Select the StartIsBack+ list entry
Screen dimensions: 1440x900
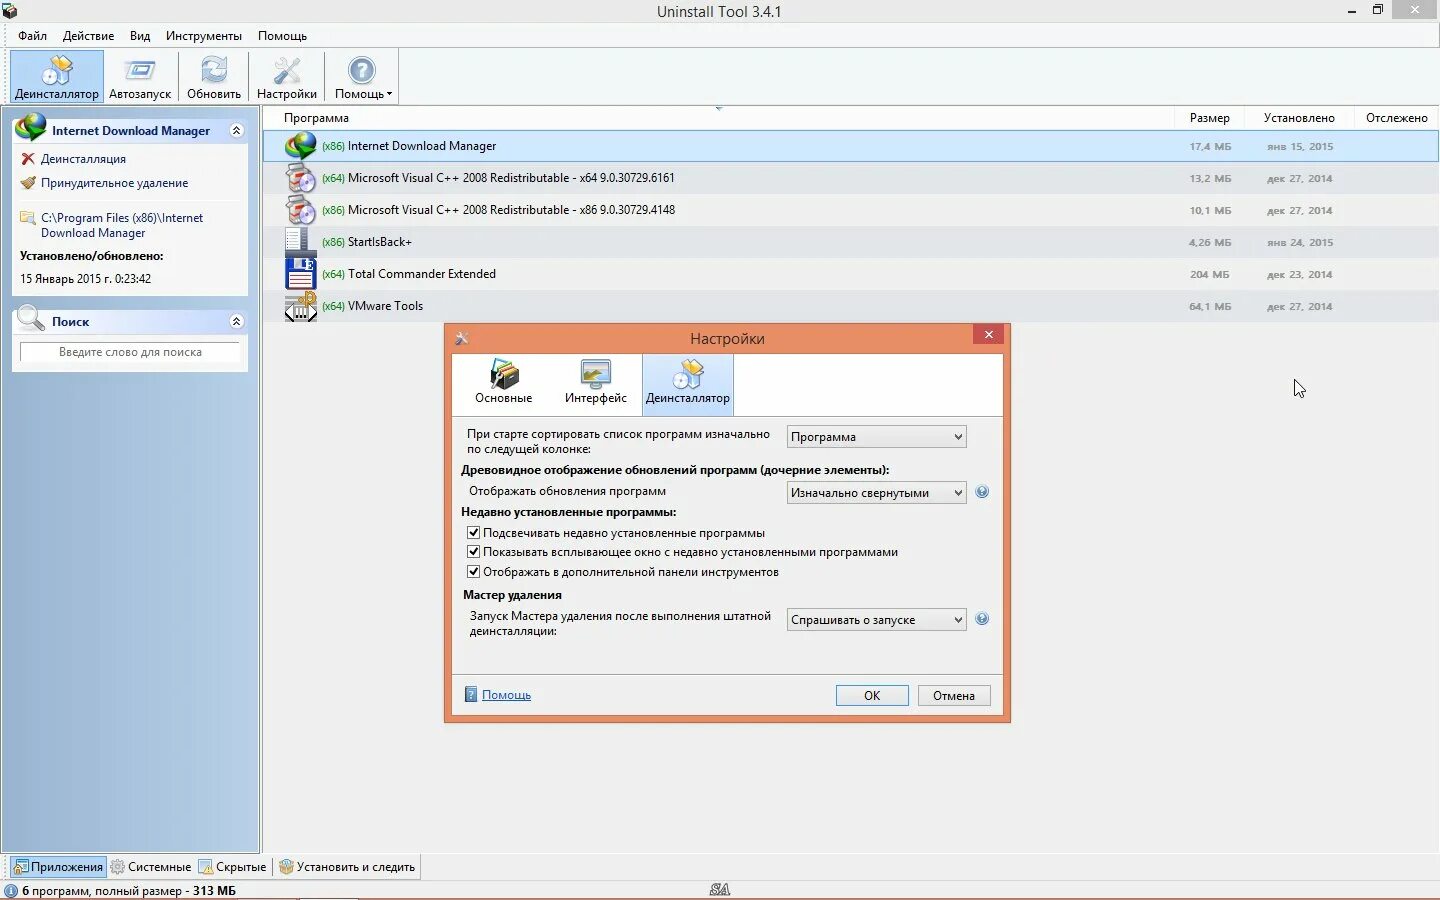[x=851, y=242]
